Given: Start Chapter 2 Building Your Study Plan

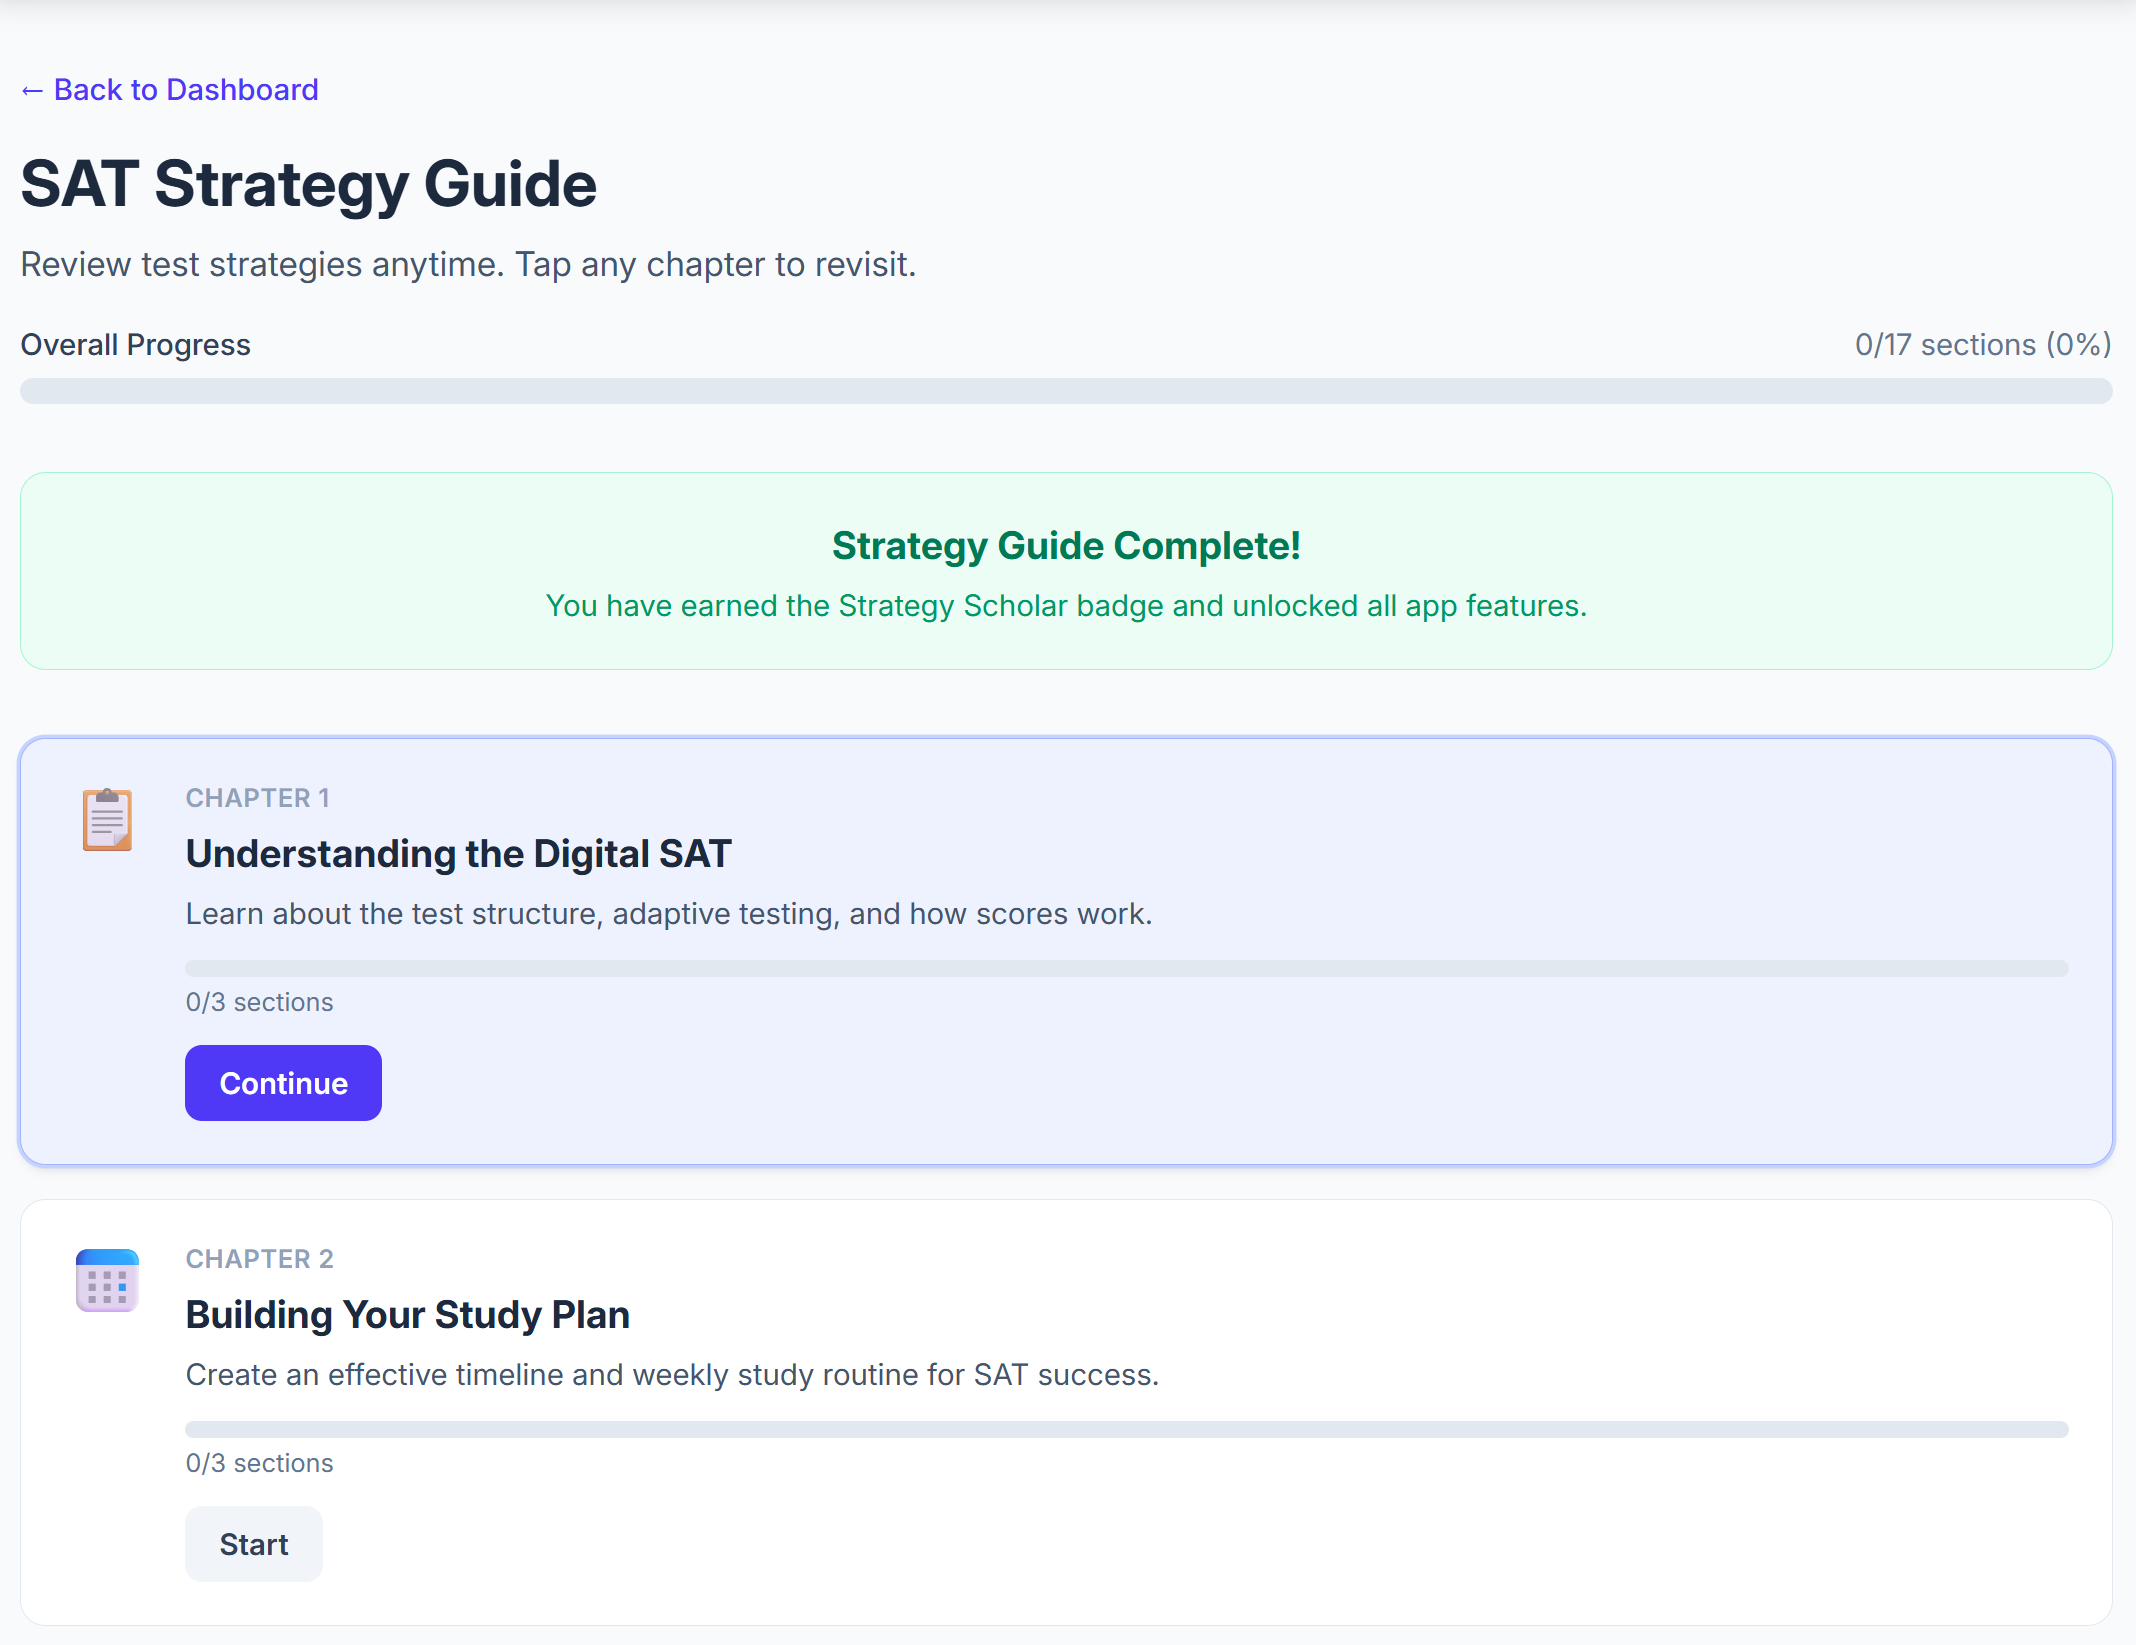Looking at the screenshot, I should click(254, 1544).
